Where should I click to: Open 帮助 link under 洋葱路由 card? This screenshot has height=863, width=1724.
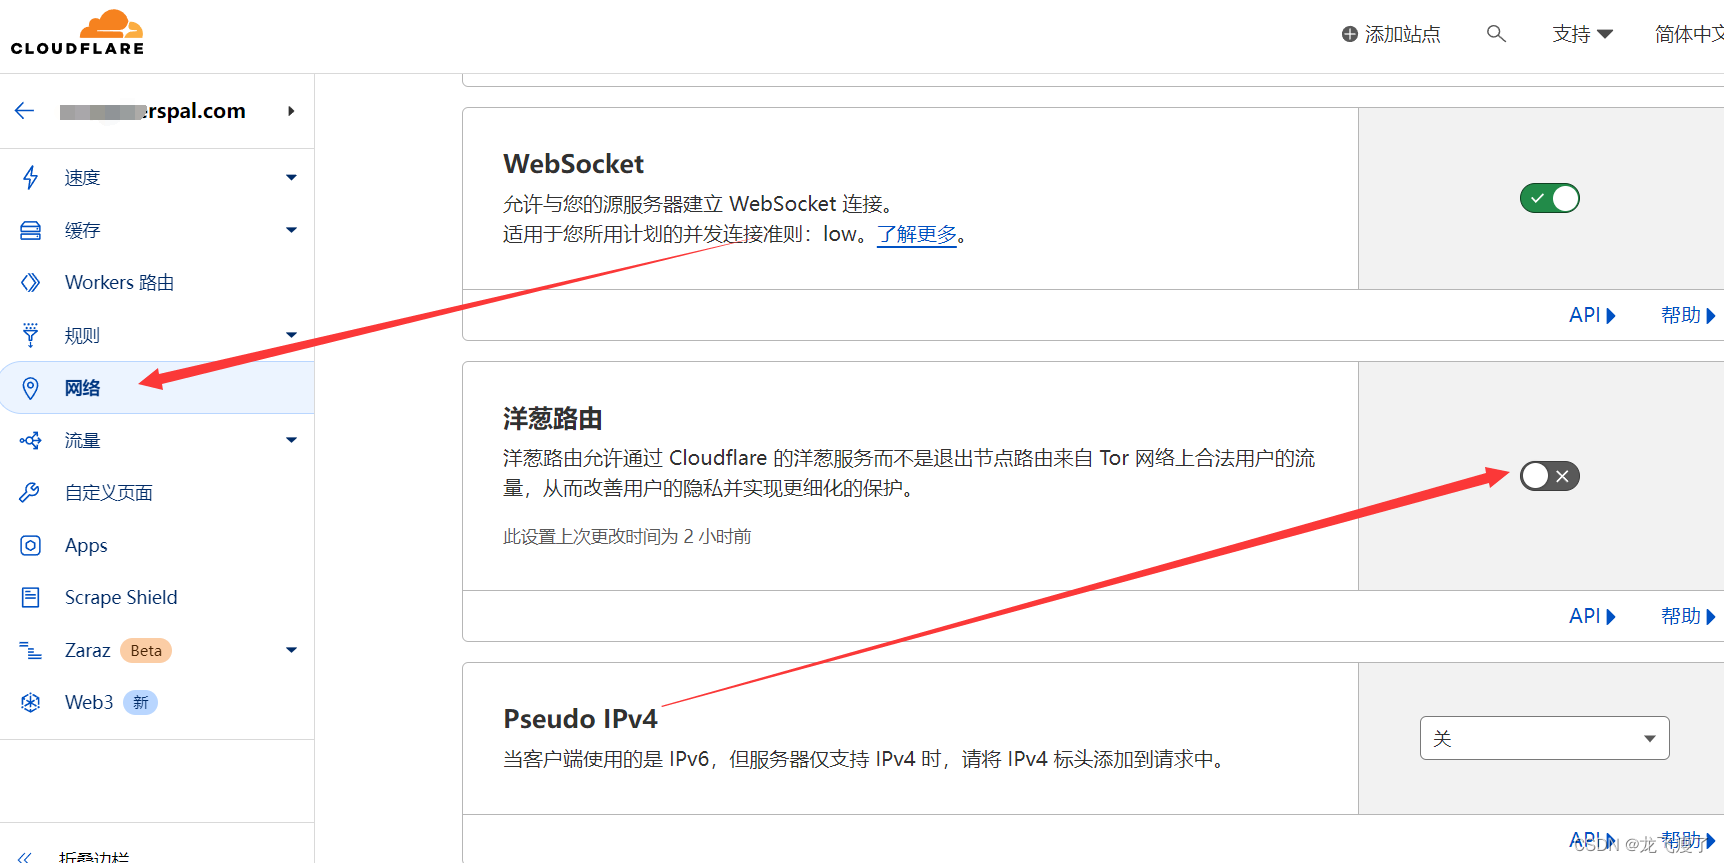[1687, 616]
